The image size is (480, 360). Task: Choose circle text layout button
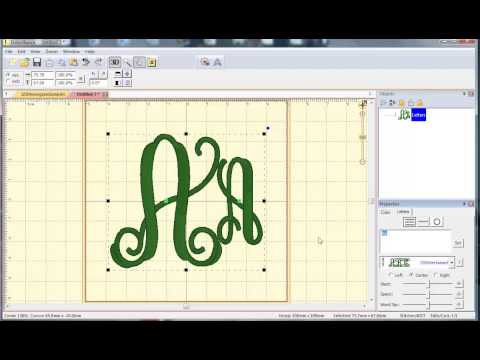pos(437,222)
